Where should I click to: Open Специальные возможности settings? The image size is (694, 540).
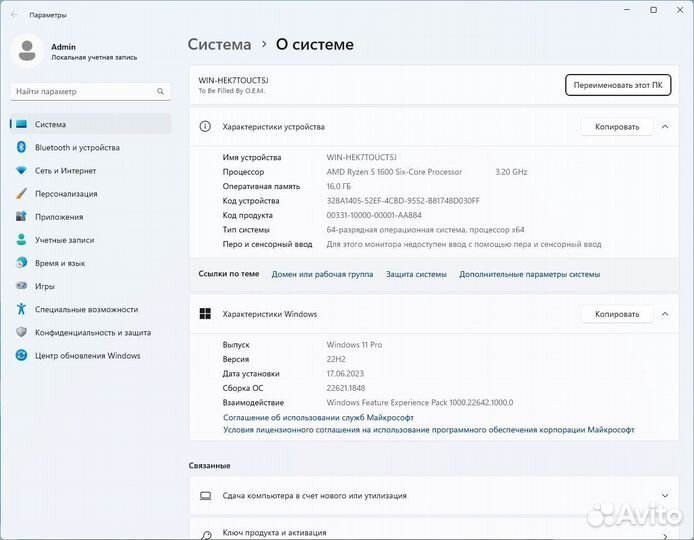(90, 309)
